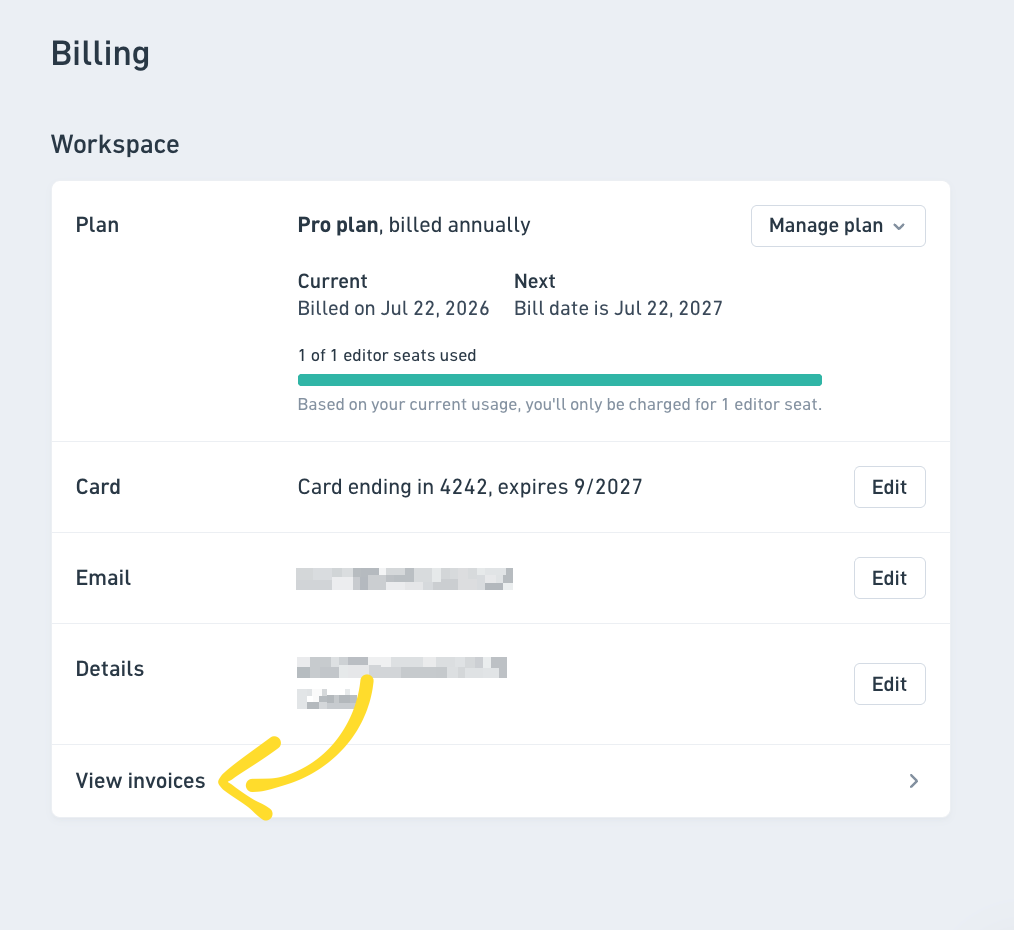Click the Details row label

point(110,669)
